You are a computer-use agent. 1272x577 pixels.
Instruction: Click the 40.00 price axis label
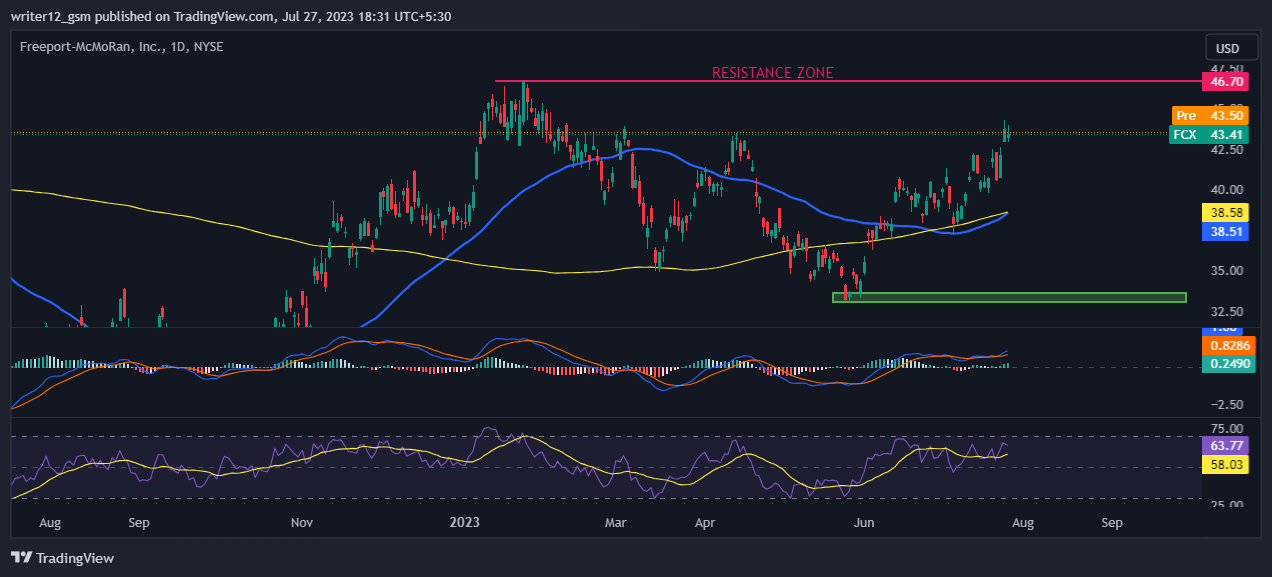(1227, 189)
